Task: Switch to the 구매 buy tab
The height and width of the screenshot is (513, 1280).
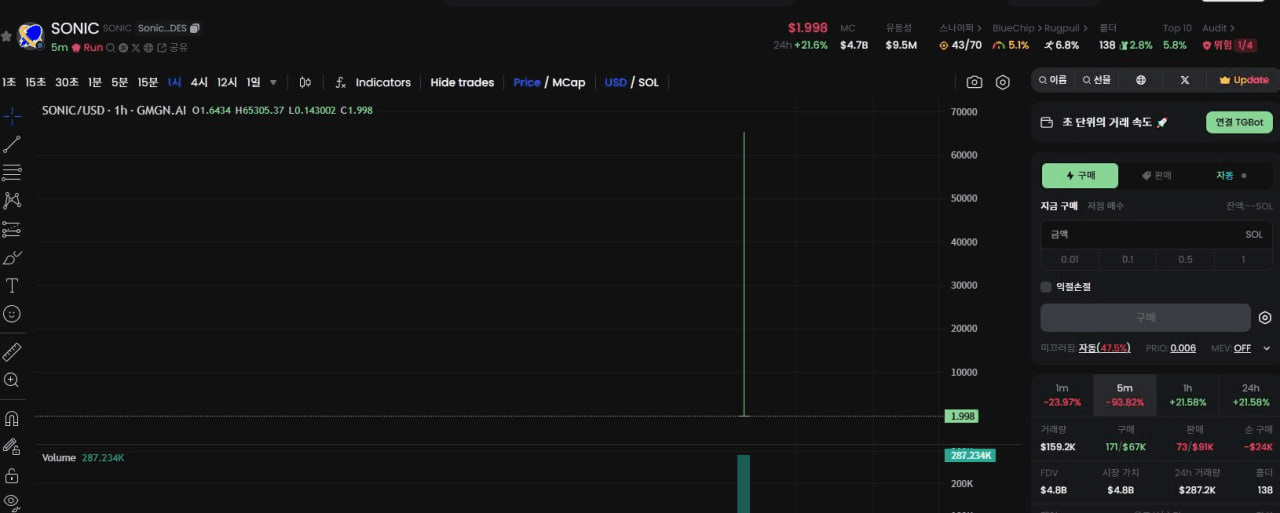Action: [1080, 175]
